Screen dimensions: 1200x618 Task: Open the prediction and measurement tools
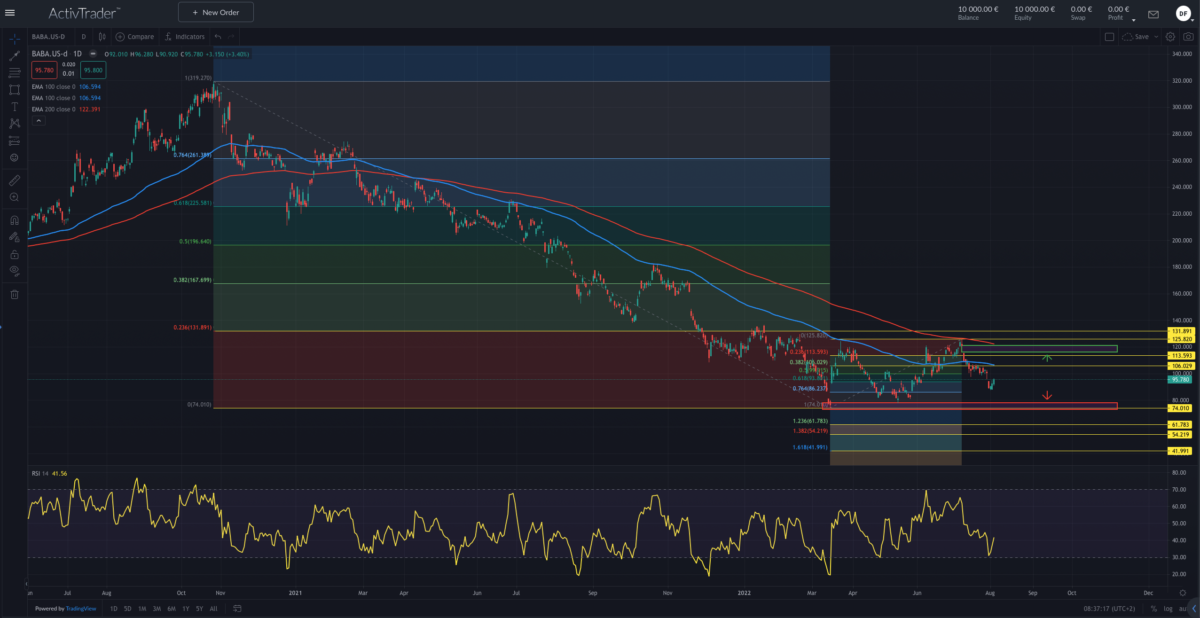(15, 140)
